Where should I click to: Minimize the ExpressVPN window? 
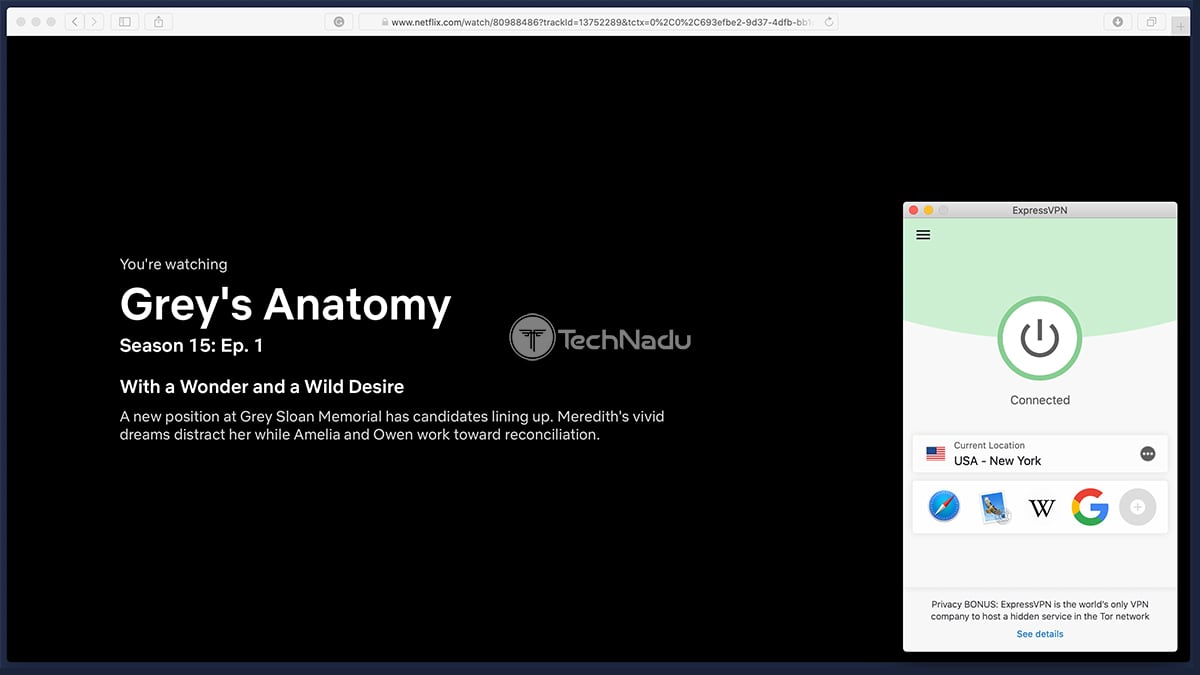pos(928,210)
